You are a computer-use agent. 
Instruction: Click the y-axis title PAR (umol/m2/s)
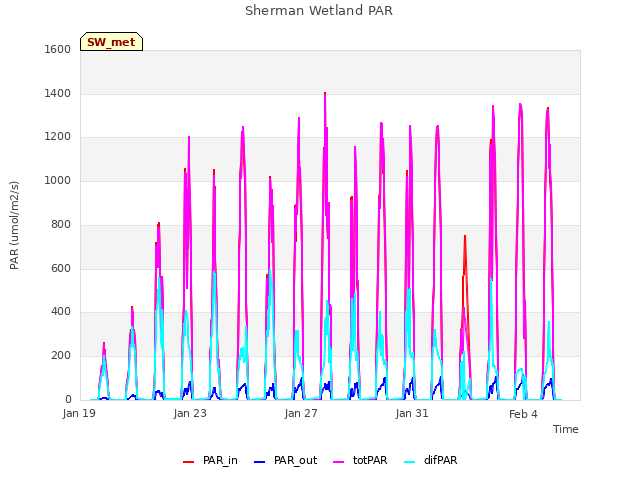tap(14, 225)
